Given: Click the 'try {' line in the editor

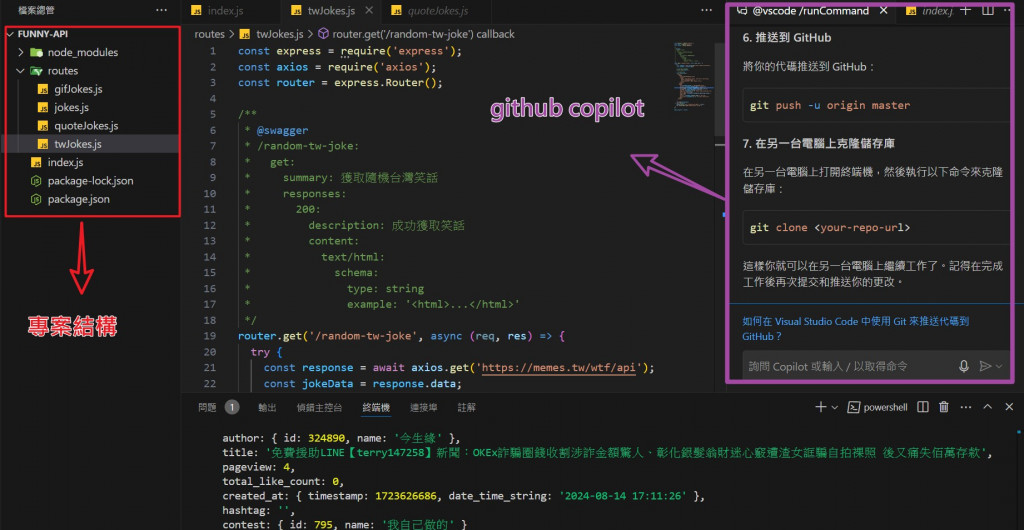Looking at the screenshot, I should 266,352.
